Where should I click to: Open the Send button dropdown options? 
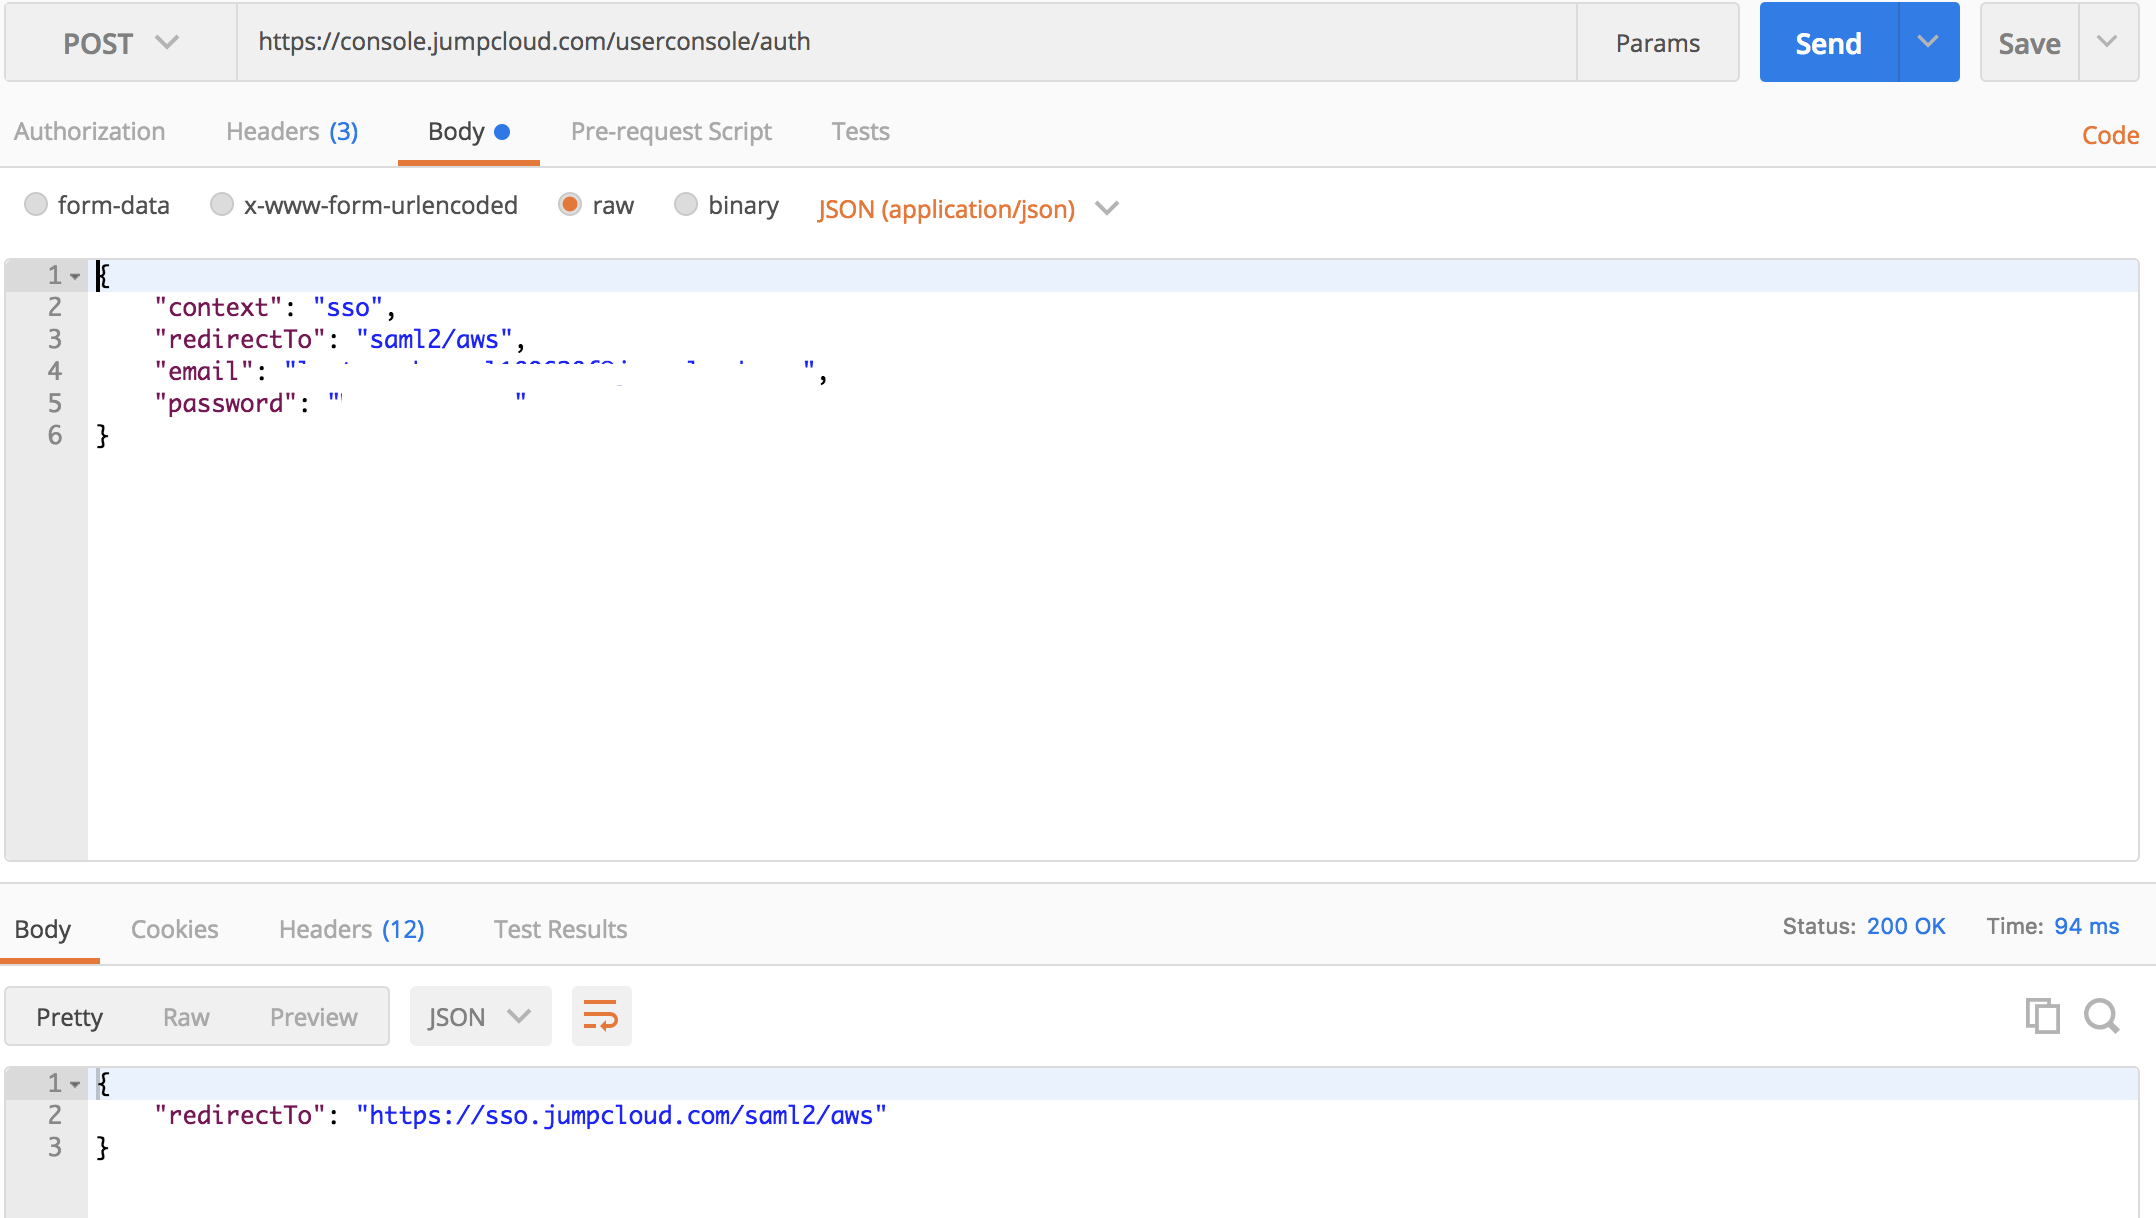(x=1928, y=42)
